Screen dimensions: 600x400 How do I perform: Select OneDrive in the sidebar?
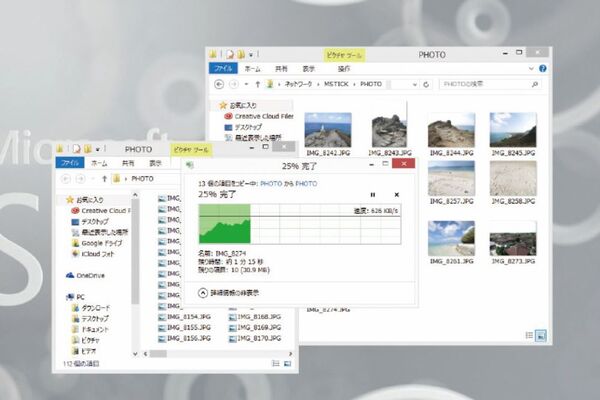pyautogui.click(x=85, y=276)
